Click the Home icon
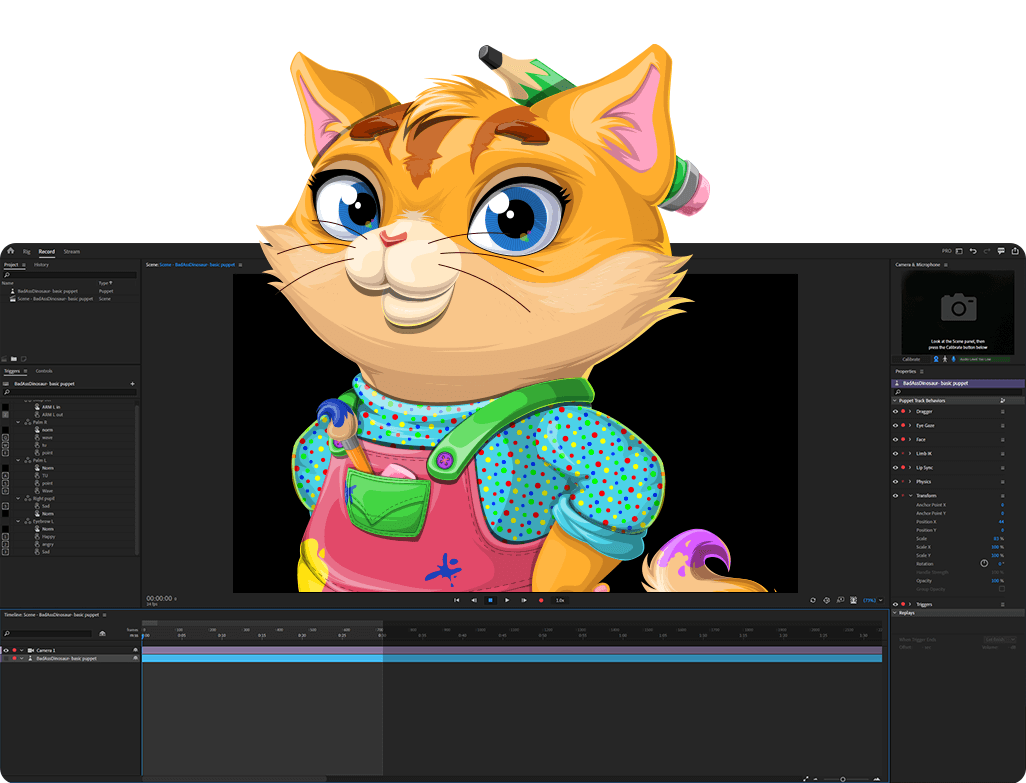Viewport: 1026px width, 783px height. (x=10, y=251)
